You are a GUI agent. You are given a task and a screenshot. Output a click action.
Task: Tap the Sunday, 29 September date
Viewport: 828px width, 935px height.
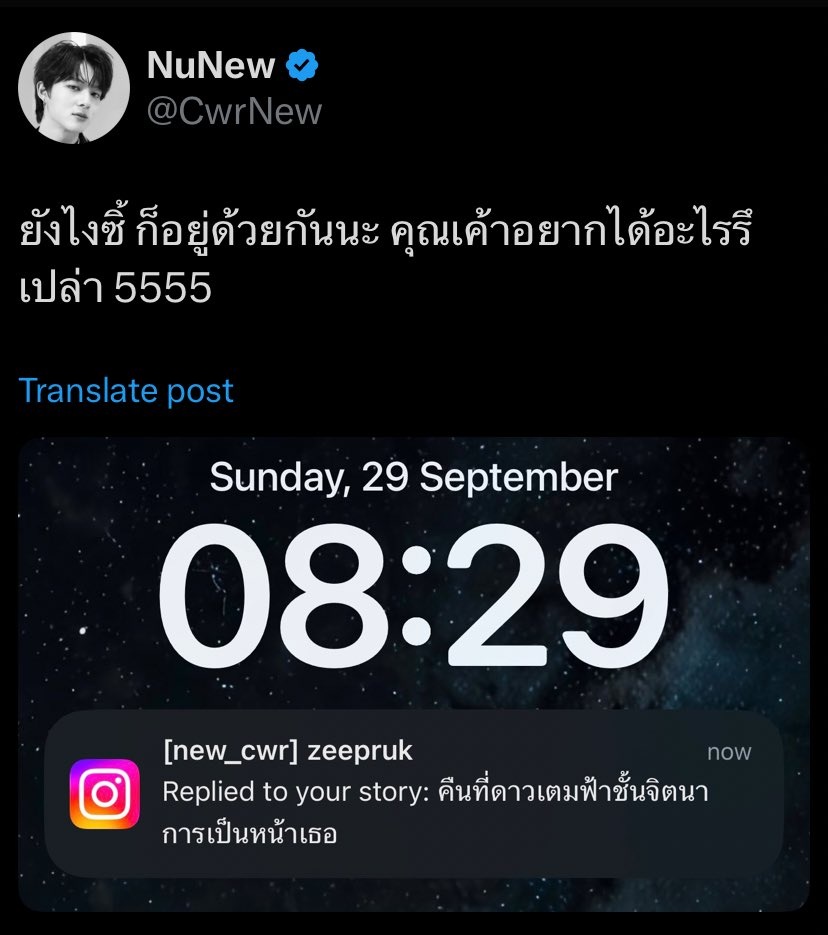414,477
